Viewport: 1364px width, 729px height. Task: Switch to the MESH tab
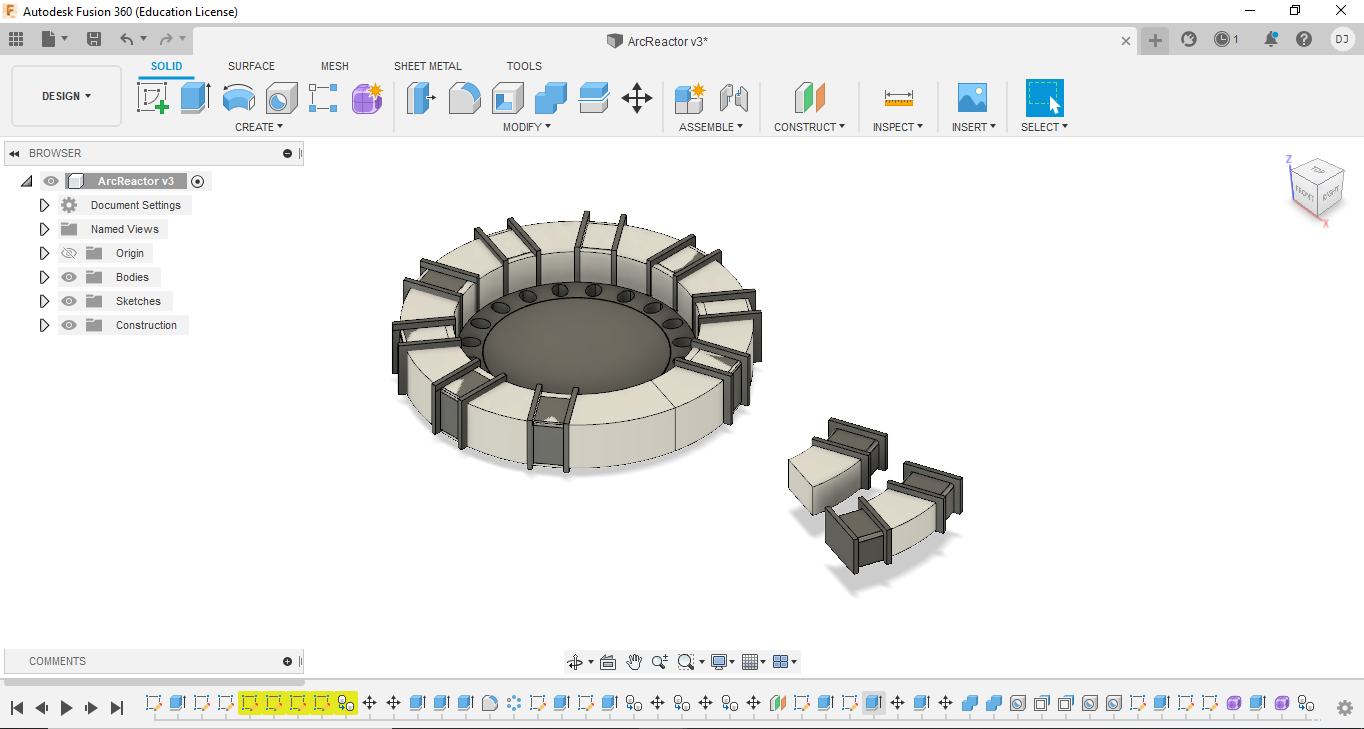coord(335,66)
